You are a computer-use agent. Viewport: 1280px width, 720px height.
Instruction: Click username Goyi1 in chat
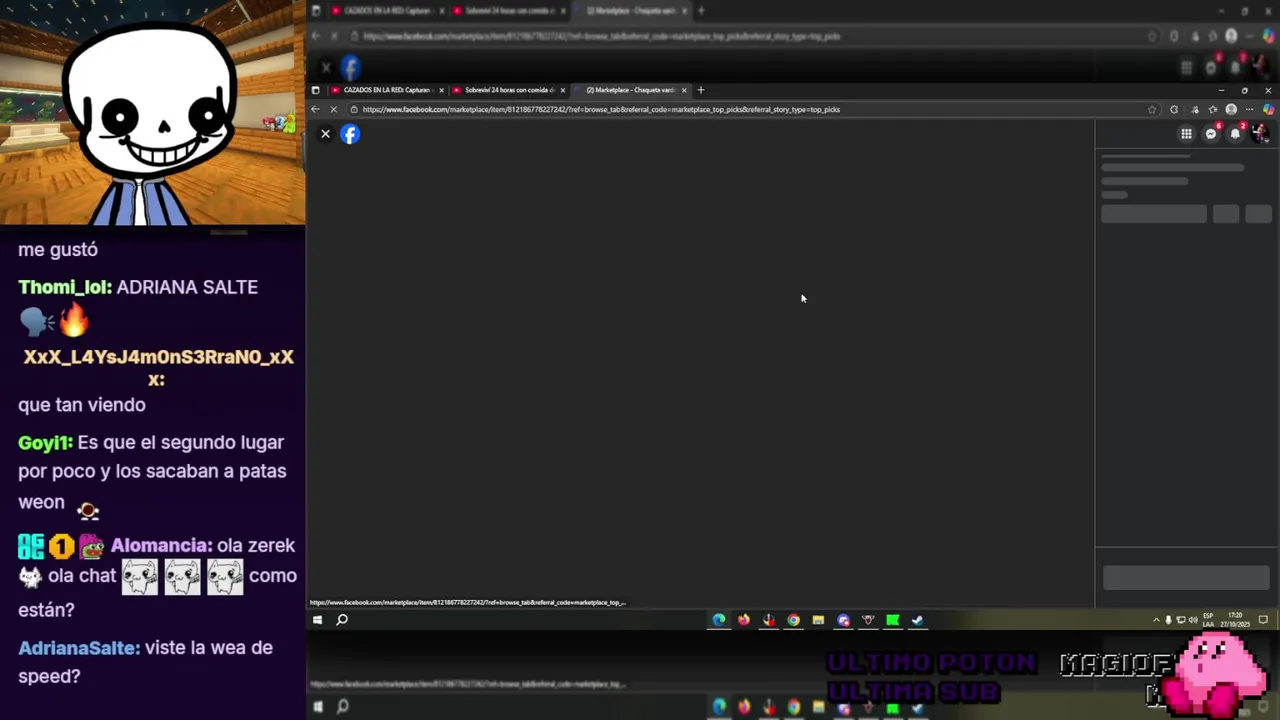pos(44,442)
